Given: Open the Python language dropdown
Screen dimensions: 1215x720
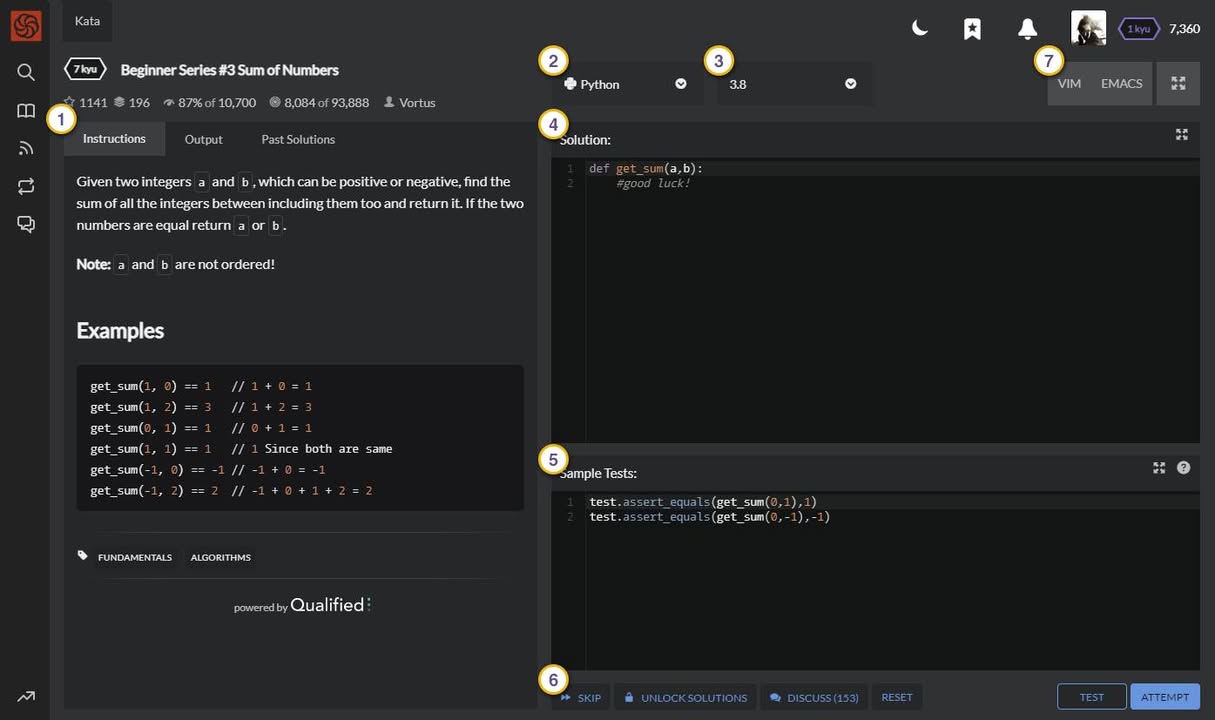Looking at the screenshot, I should 625,84.
